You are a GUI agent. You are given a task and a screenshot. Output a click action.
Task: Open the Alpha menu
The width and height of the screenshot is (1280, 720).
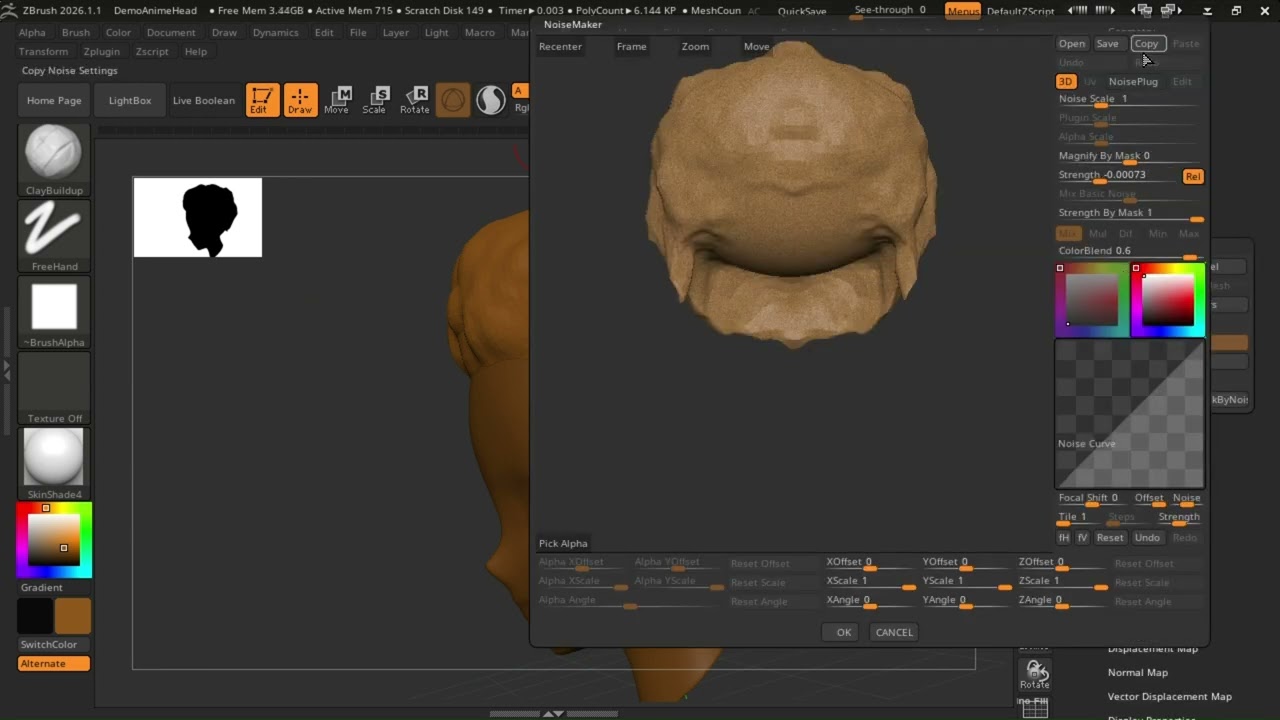tap(32, 32)
